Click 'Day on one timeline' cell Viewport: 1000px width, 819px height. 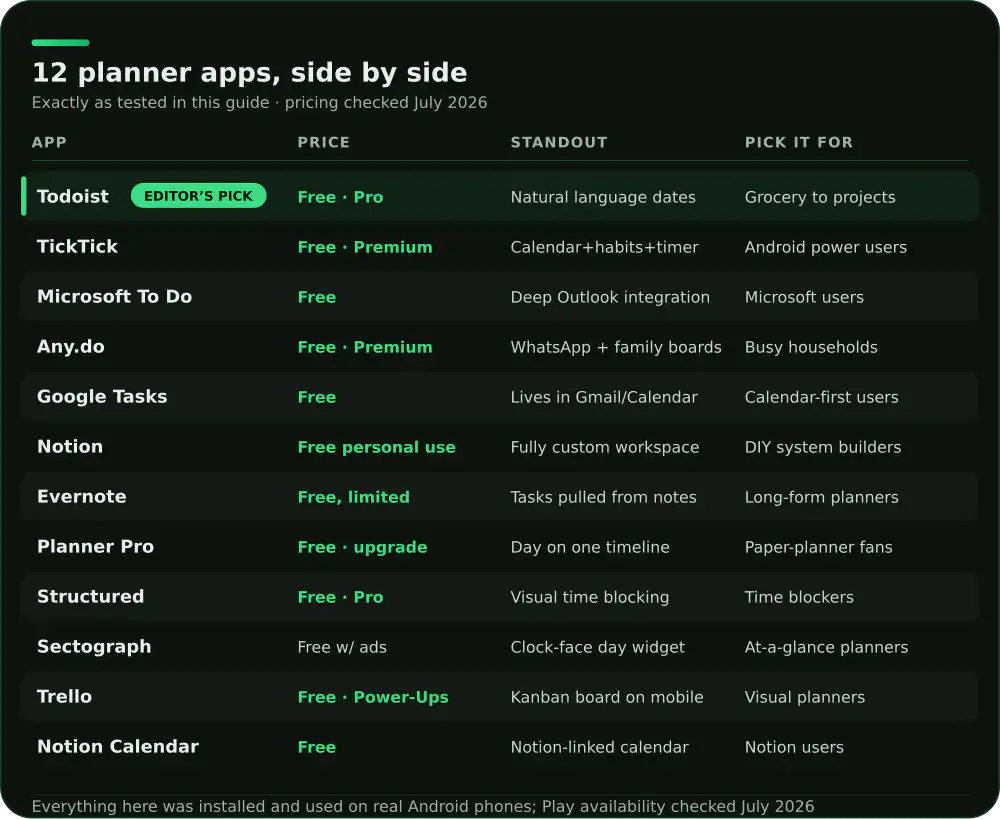click(591, 547)
